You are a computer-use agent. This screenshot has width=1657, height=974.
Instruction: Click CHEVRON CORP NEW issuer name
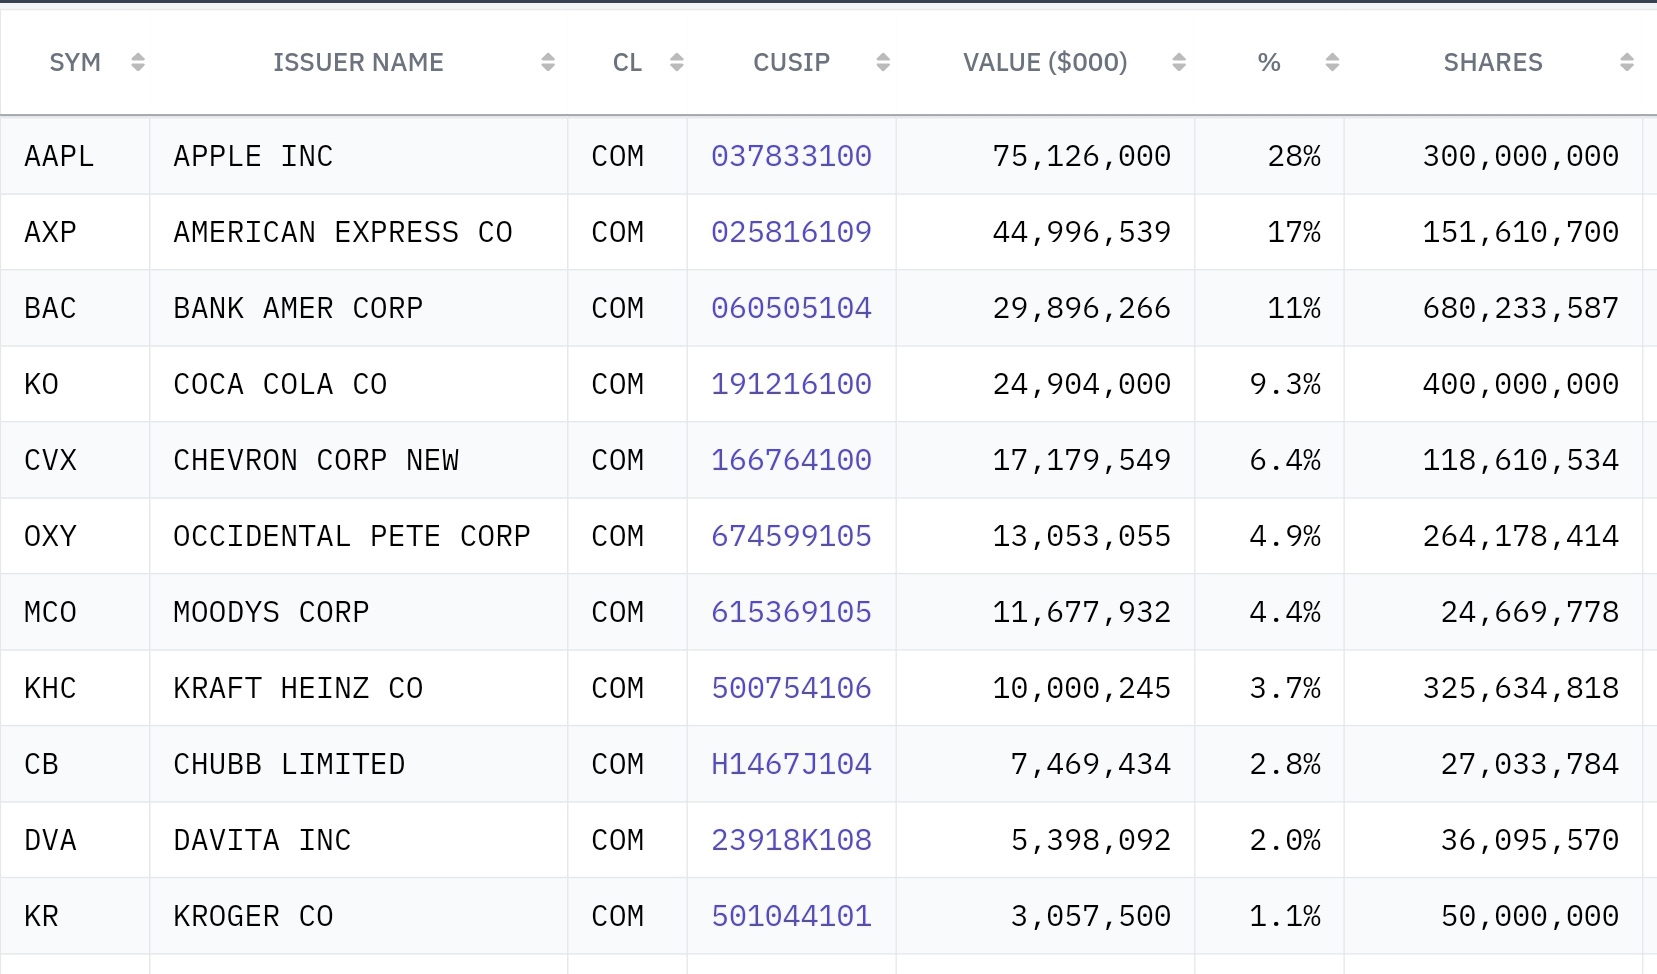coord(316,460)
